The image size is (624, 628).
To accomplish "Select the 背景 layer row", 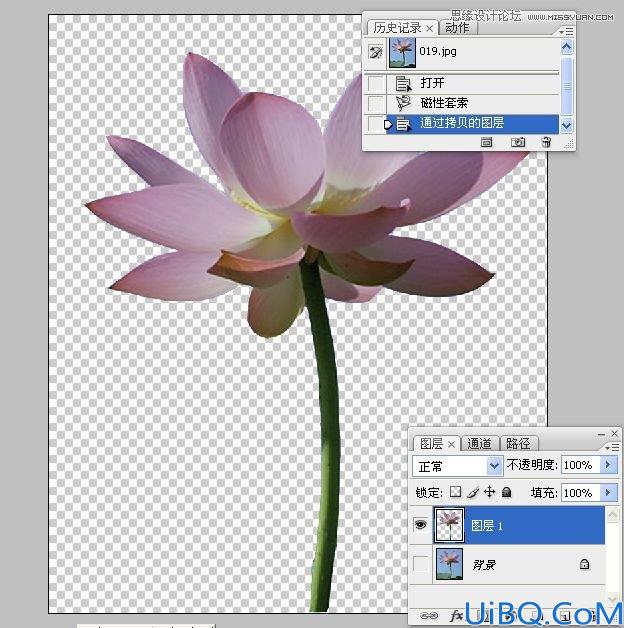I will (x=519, y=564).
